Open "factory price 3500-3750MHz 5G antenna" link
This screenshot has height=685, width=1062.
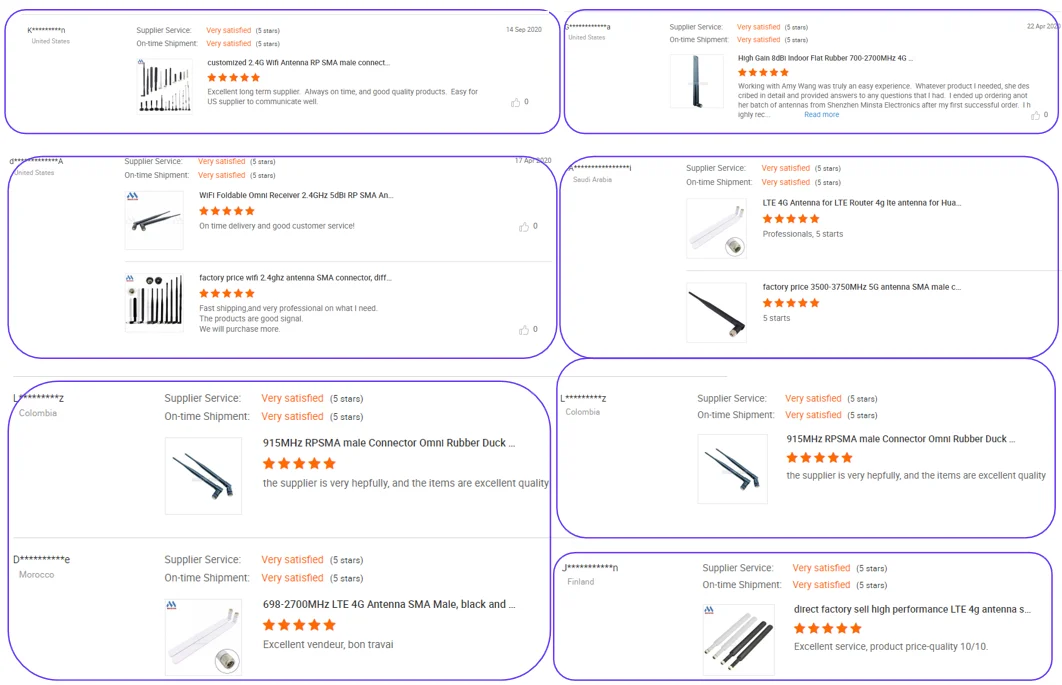pyautogui.click(x=861, y=287)
